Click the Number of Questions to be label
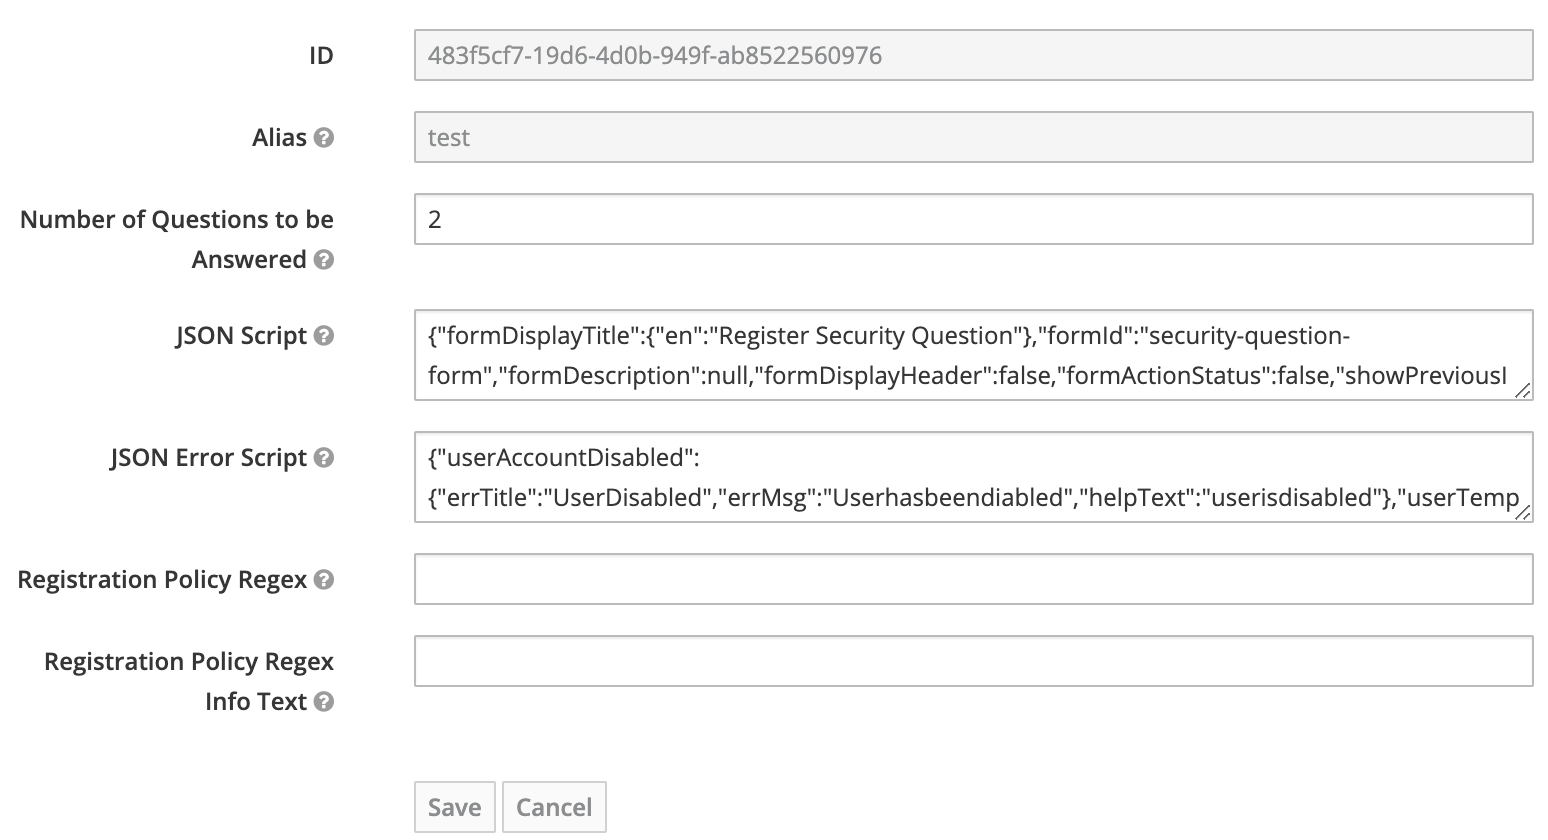The width and height of the screenshot is (1548, 840). click(177, 220)
